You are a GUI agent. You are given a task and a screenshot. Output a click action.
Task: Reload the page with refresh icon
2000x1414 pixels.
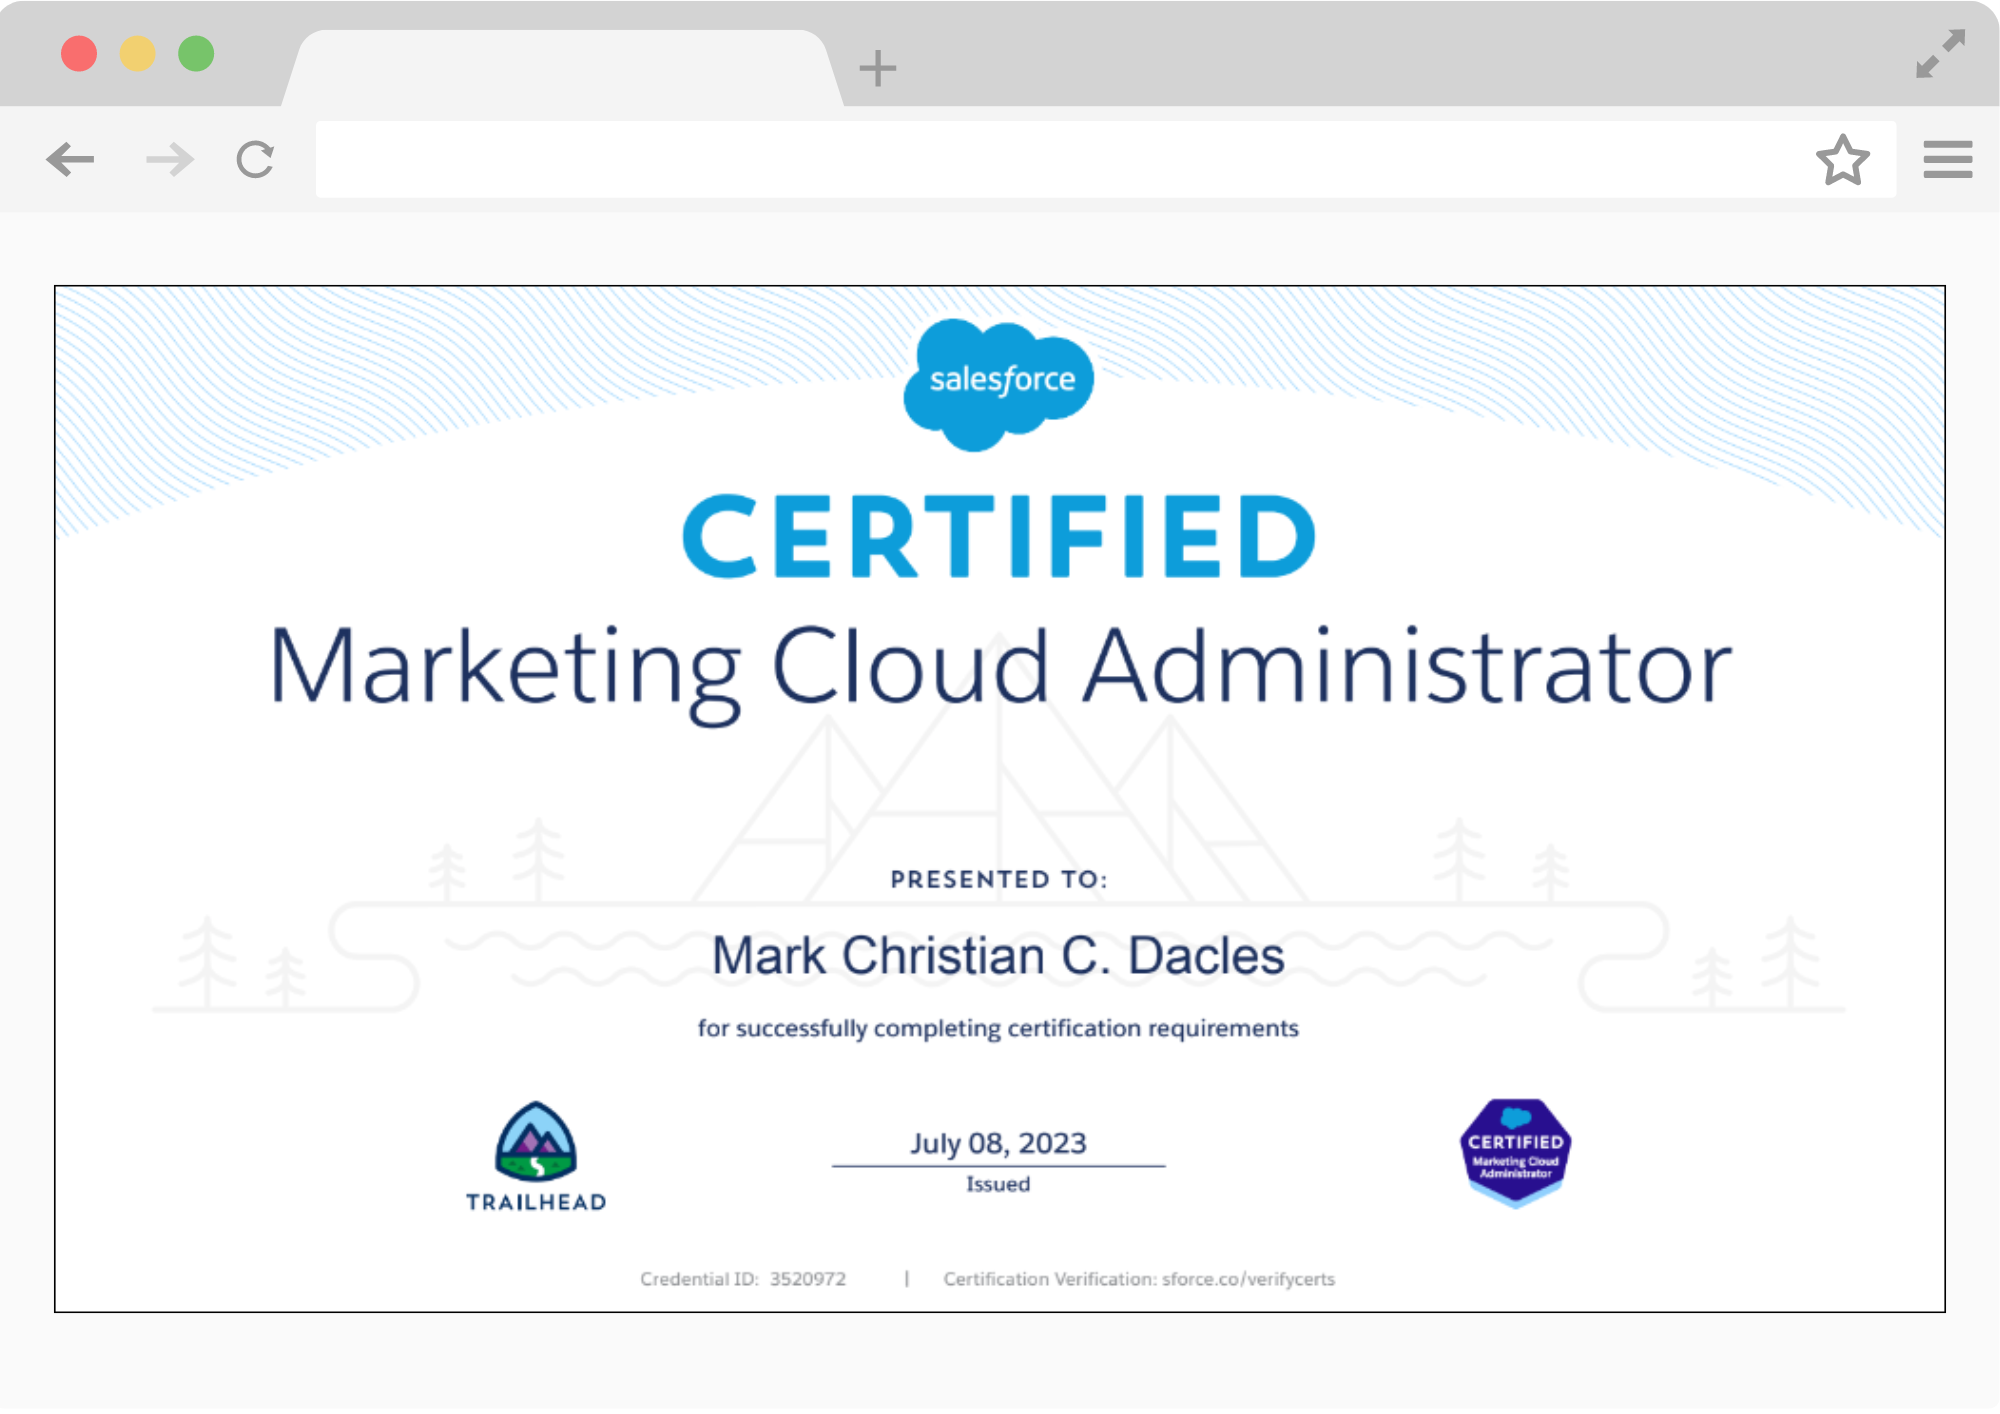tap(255, 159)
